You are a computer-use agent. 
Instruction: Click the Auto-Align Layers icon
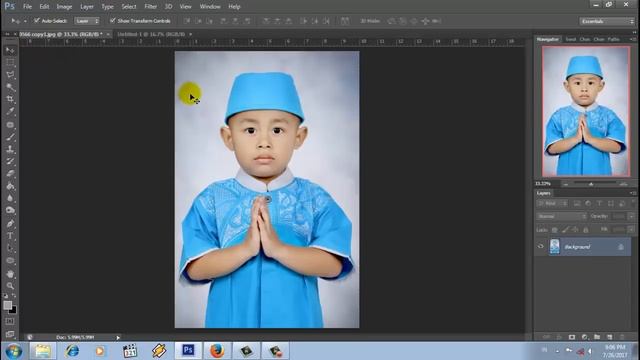pos(345,21)
